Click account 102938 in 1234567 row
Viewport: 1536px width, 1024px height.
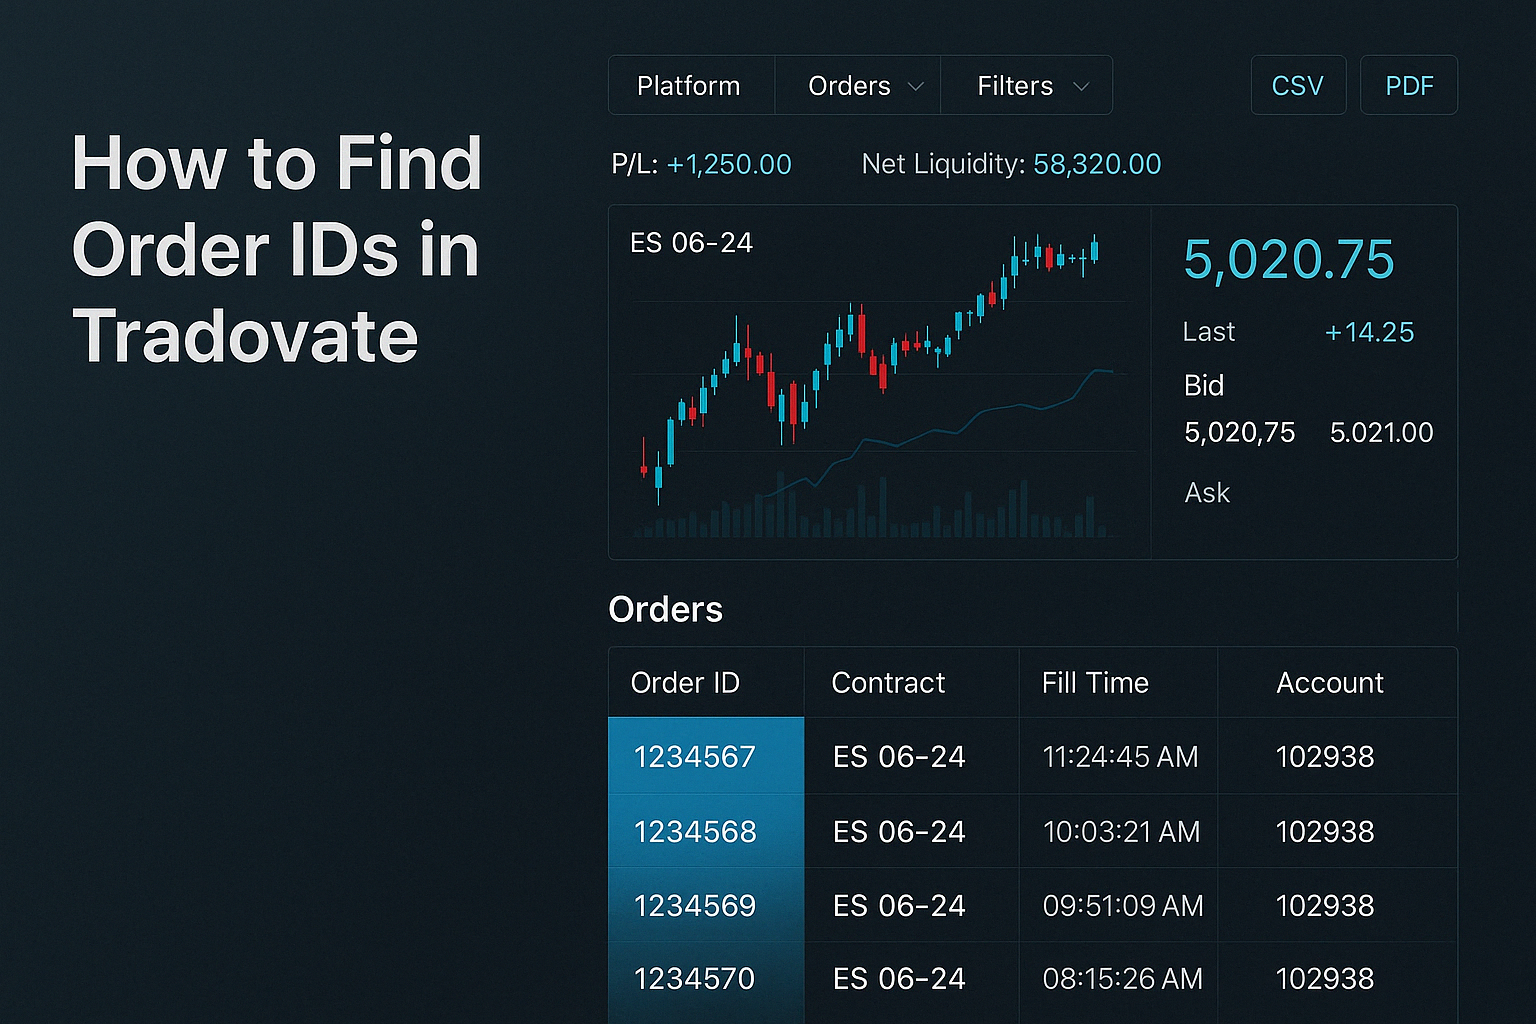pyautogui.click(x=1325, y=757)
